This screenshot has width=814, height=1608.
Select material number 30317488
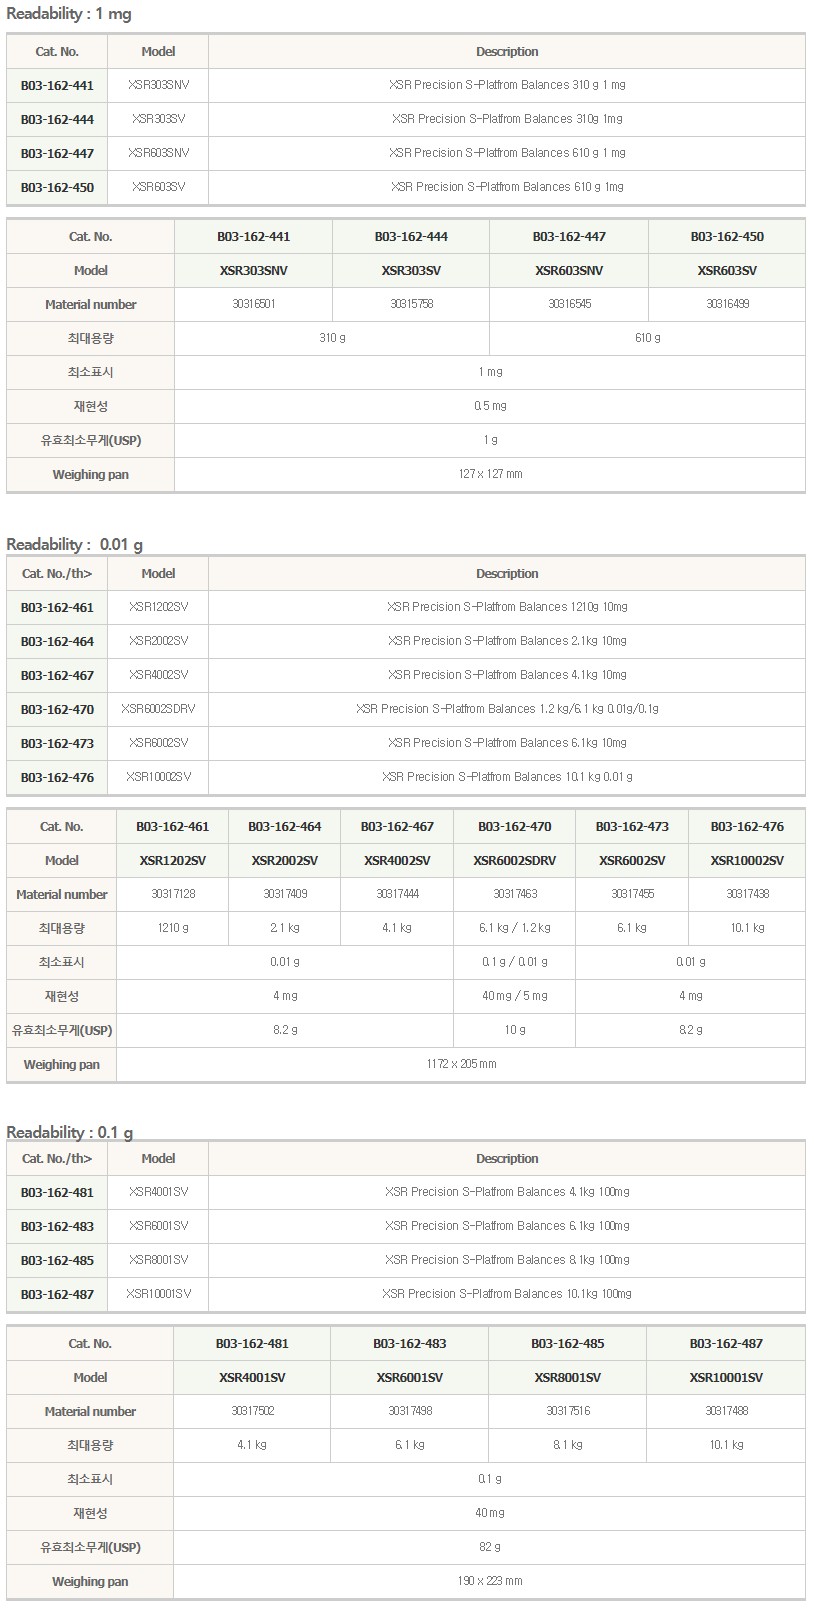point(726,1411)
